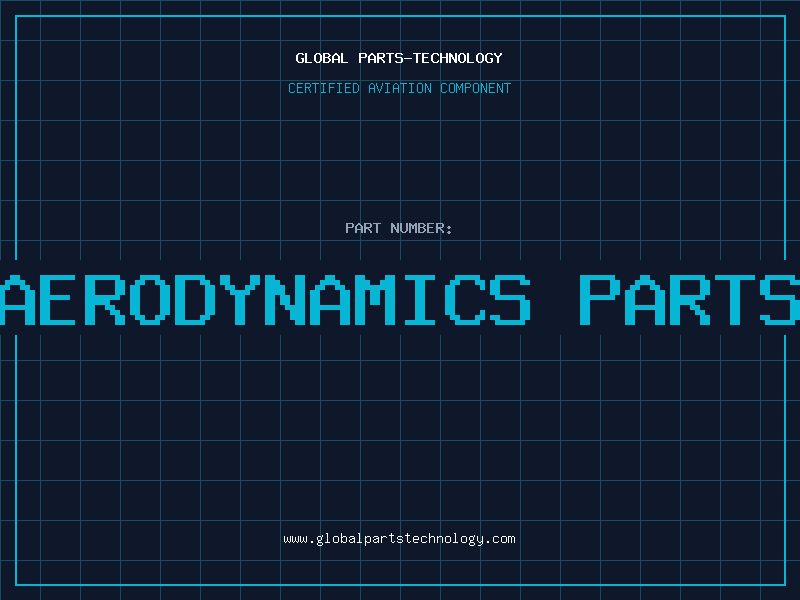Click the word NUMBER: above the banner
This screenshot has height=600, width=800.
tap(422, 228)
